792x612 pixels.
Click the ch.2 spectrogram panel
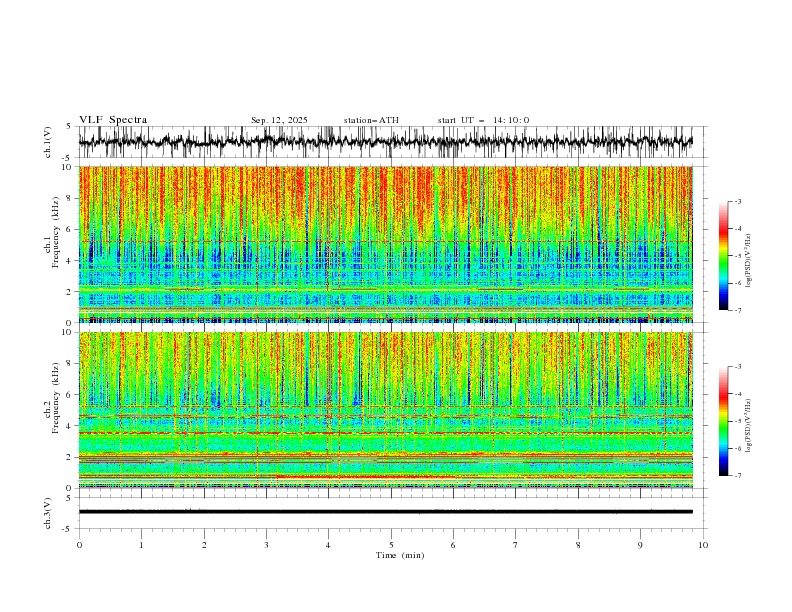[x=386, y=410]
